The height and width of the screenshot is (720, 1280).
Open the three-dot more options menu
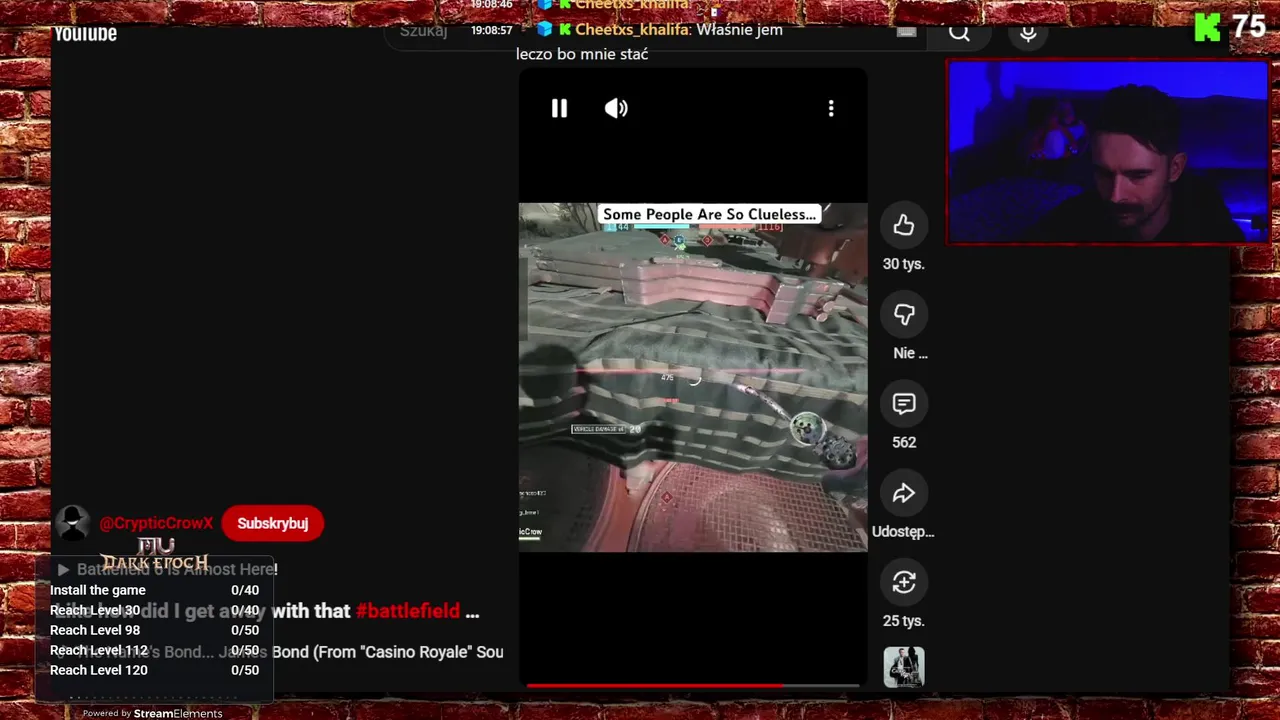coord(831,108)
